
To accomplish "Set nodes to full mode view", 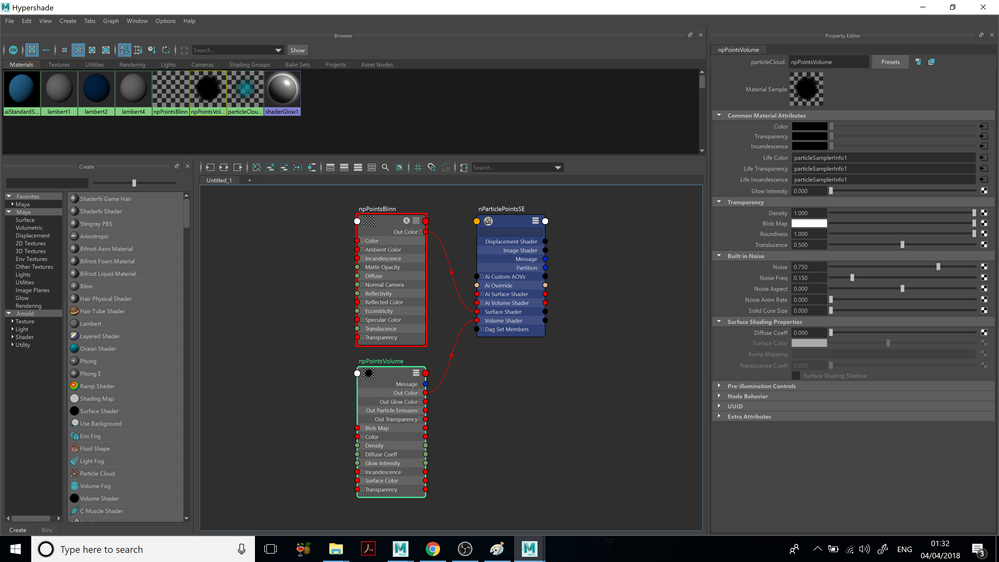I will point(358,168).
